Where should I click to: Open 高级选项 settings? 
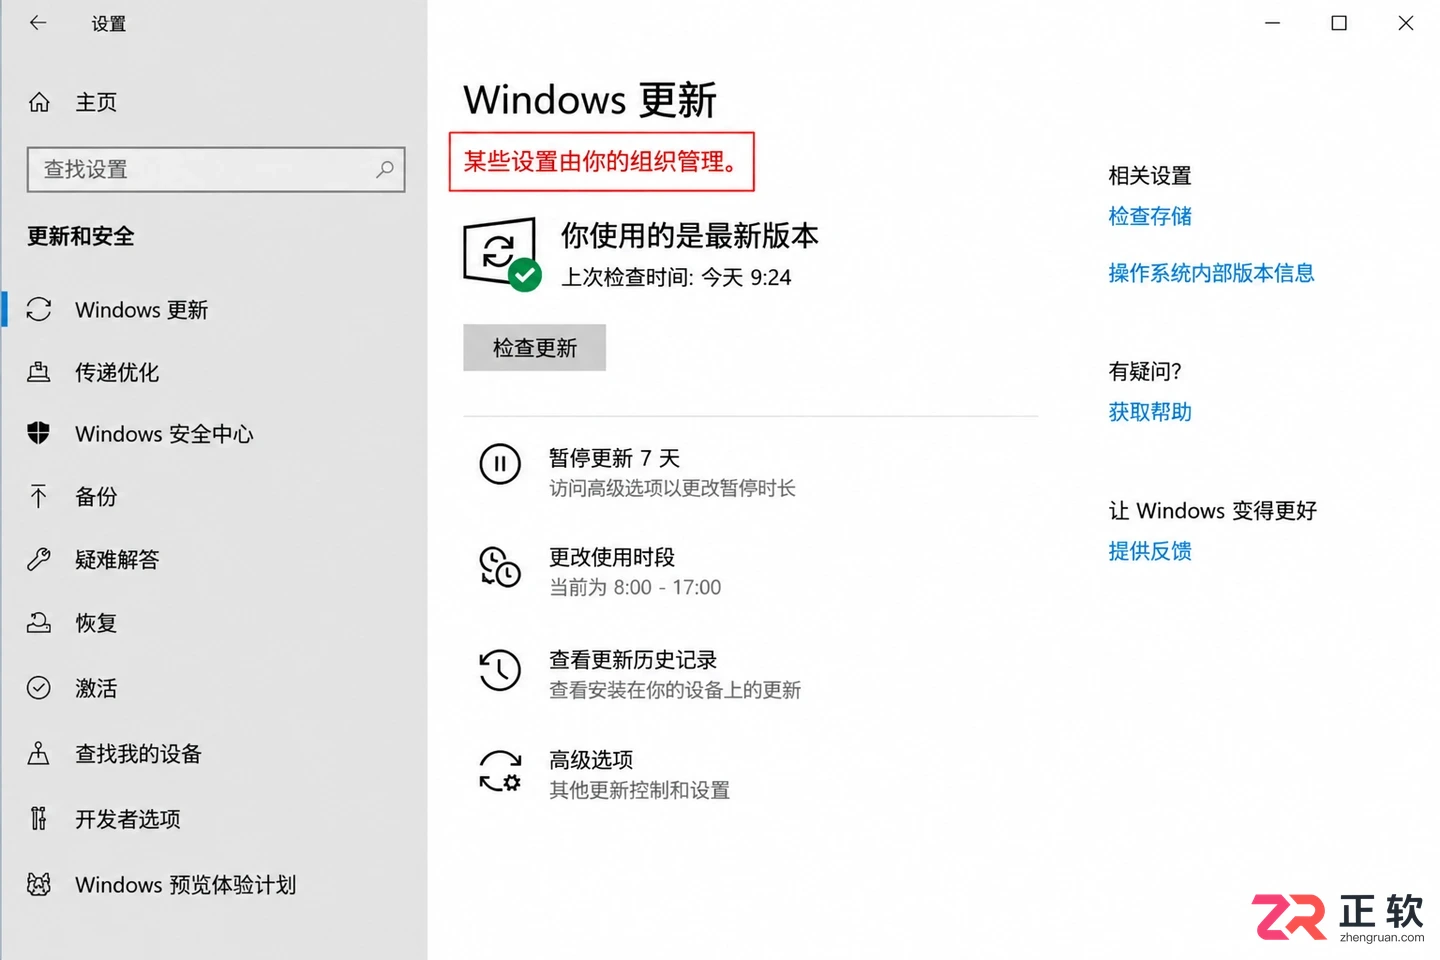click(591, 760)
